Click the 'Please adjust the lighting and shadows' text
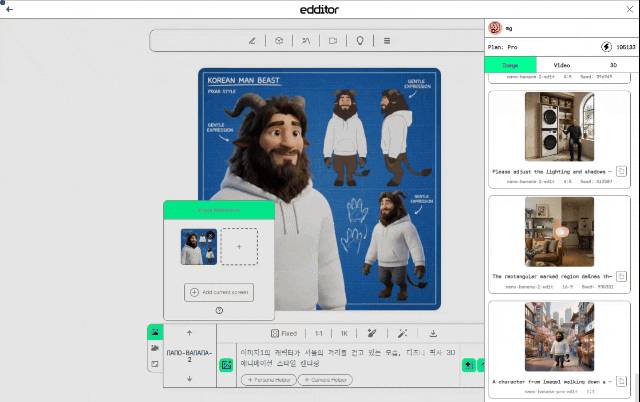 pos(552,172)
